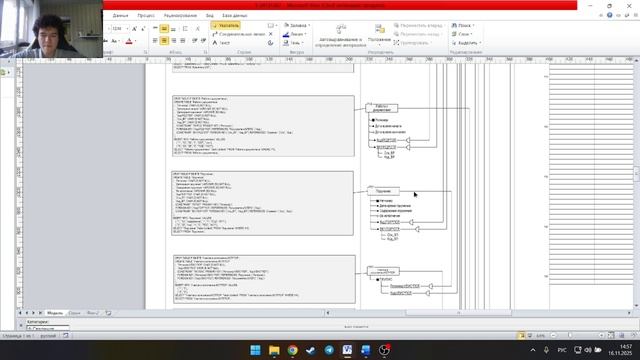This screenshot has height=360, width=640.
Task: Open the Процесс ribbon tab
Action: (x=146, y=16)
